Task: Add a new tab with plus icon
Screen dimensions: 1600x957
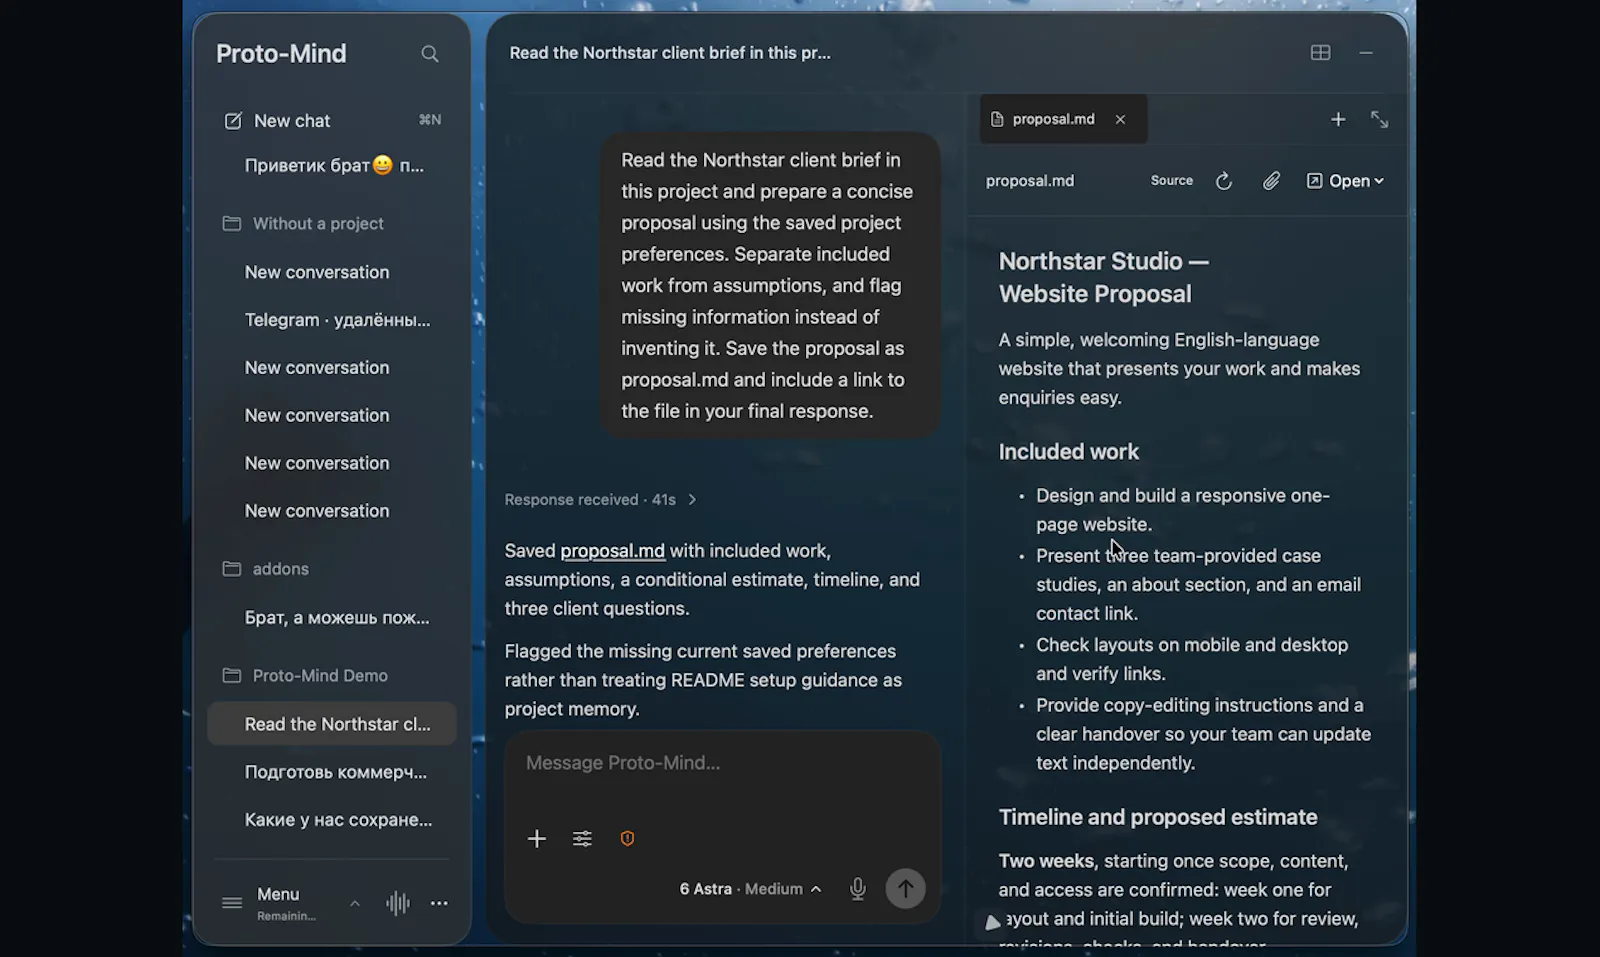Action: click(1338, 120)
